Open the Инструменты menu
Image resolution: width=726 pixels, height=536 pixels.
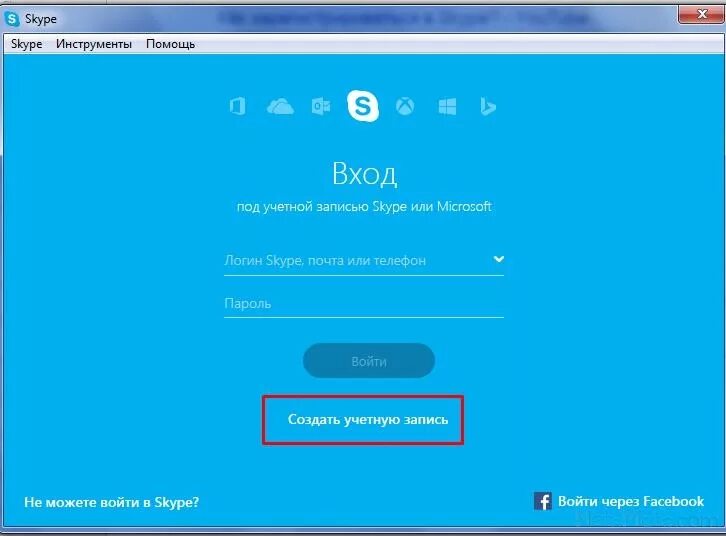click(x=94, y=44)
